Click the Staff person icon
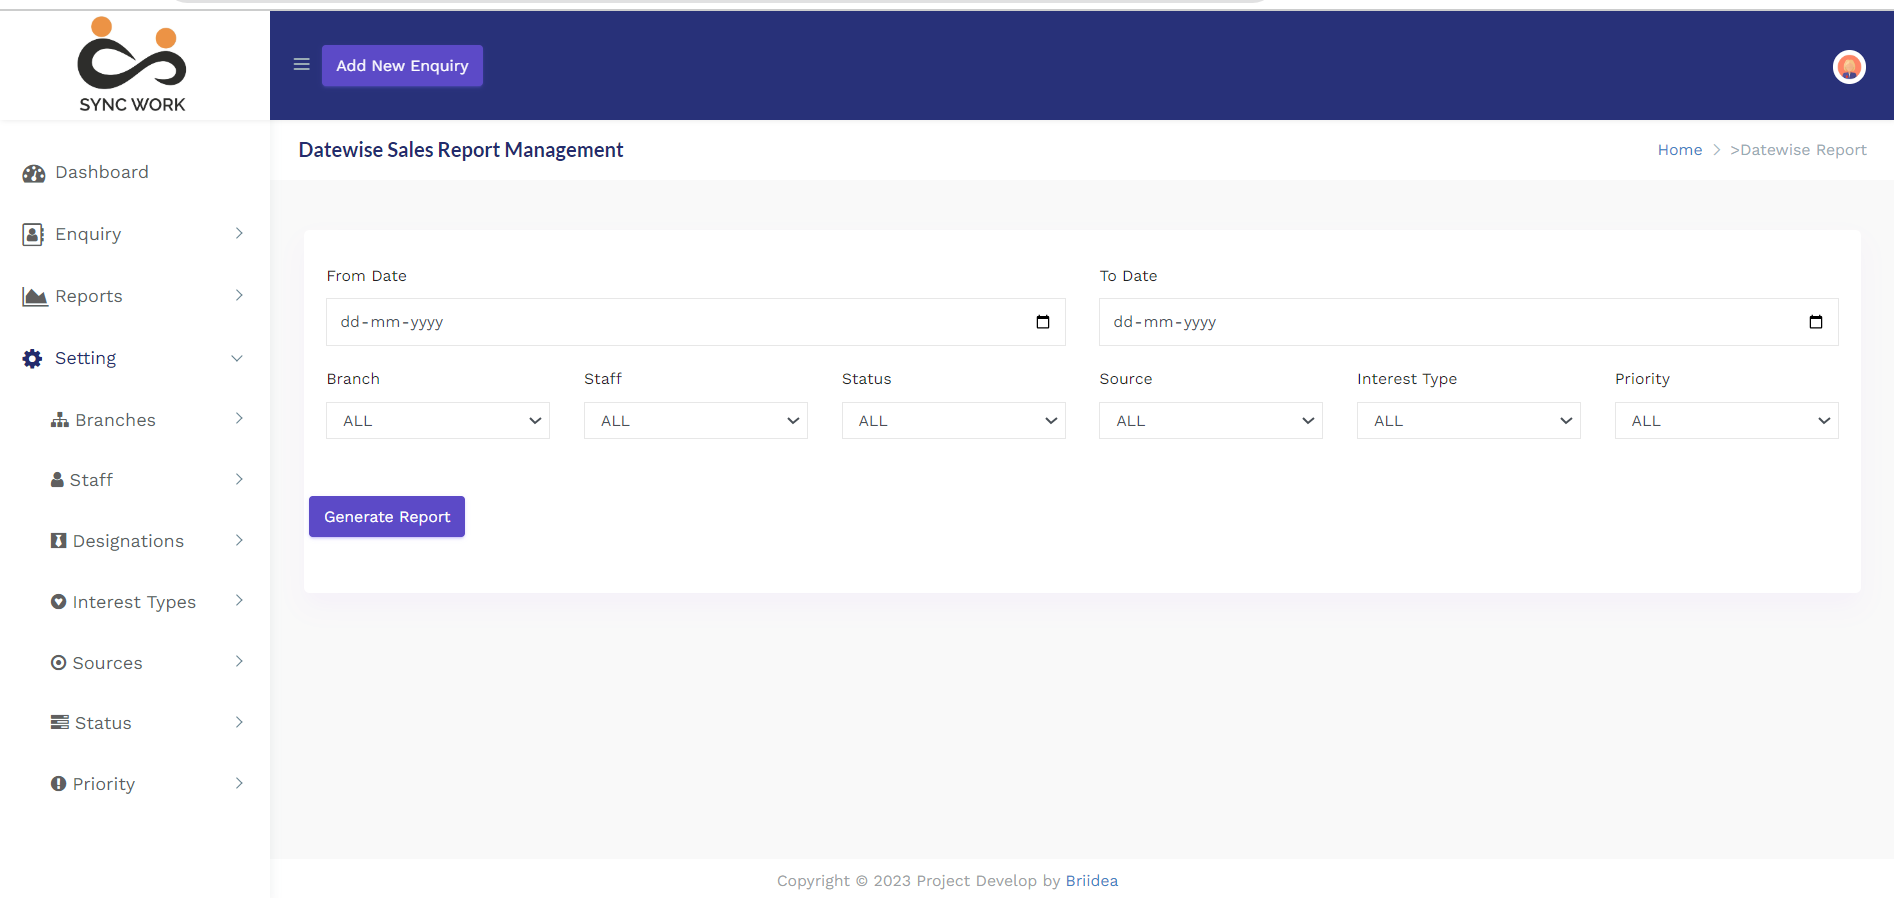1894x898 pixels. (x=57, y=480)
